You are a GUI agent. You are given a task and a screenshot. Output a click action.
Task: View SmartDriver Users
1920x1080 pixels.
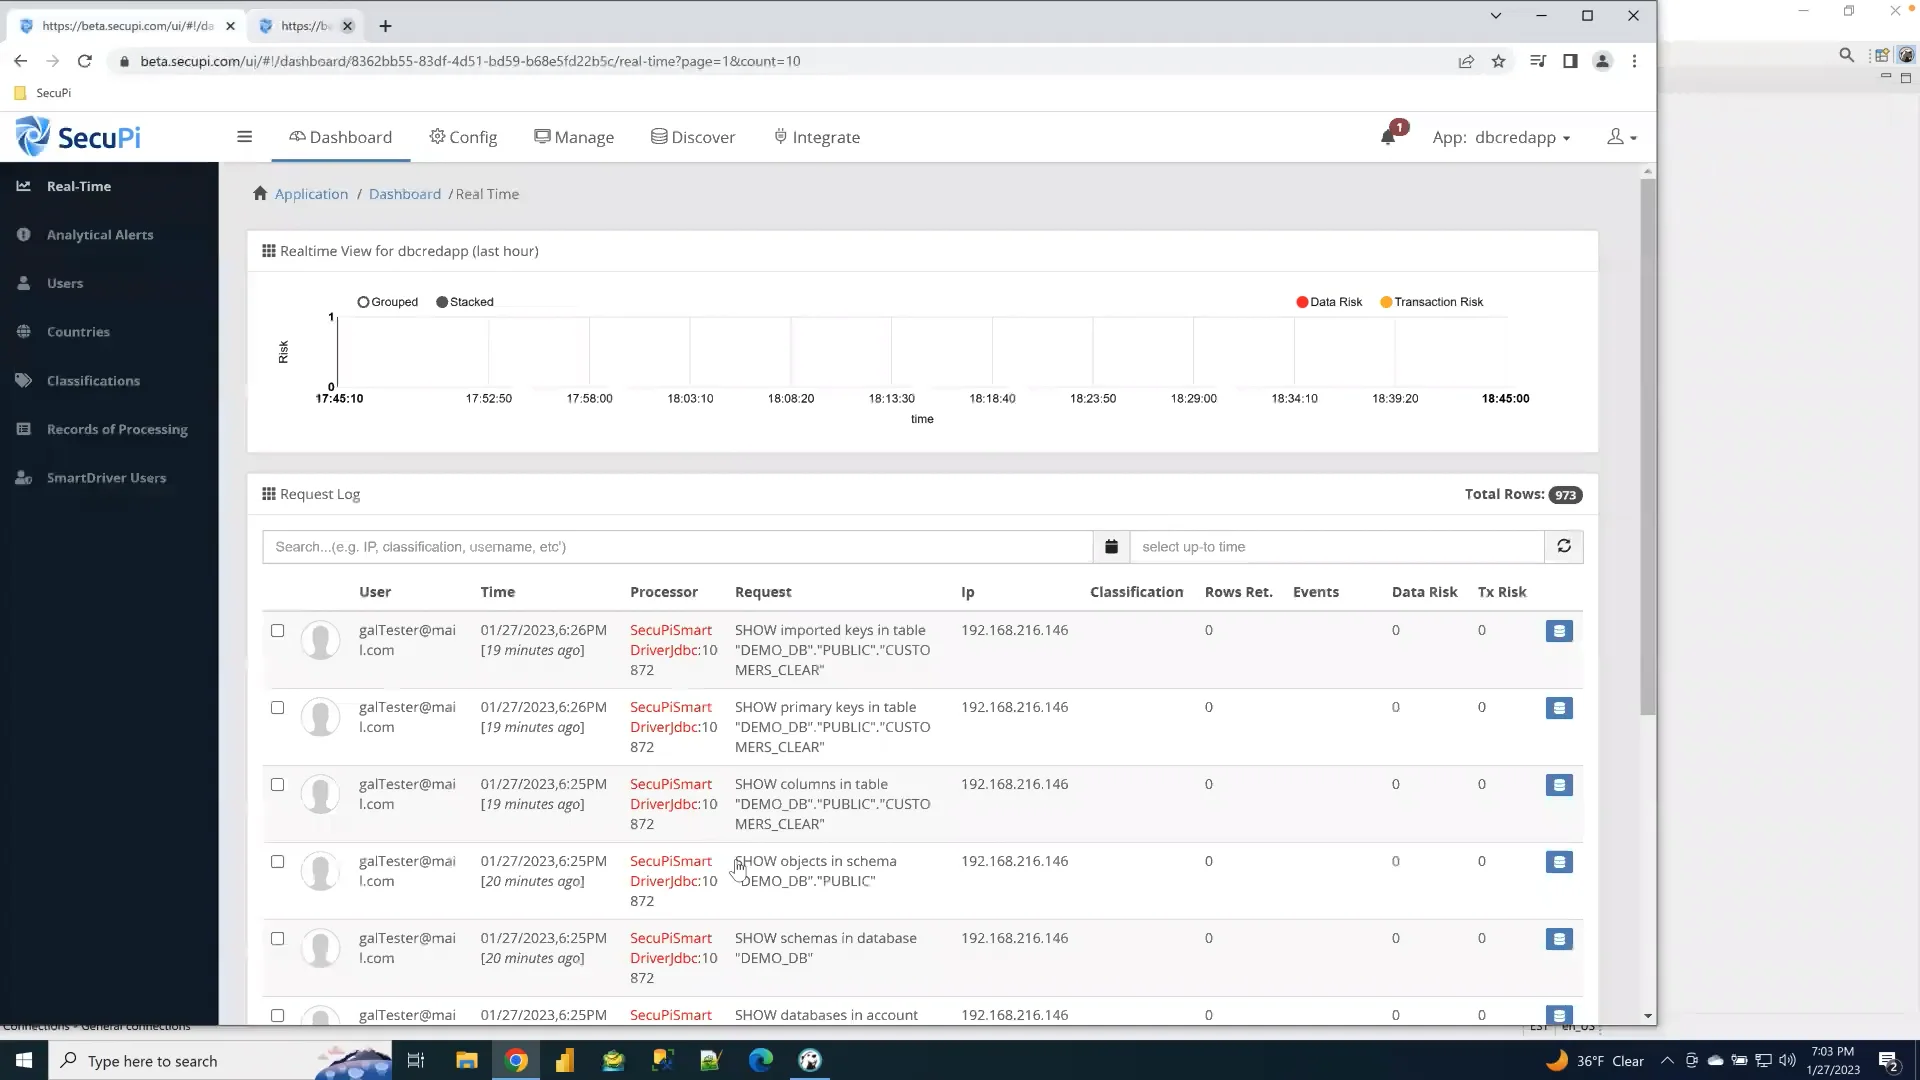(x=105, y=477)
